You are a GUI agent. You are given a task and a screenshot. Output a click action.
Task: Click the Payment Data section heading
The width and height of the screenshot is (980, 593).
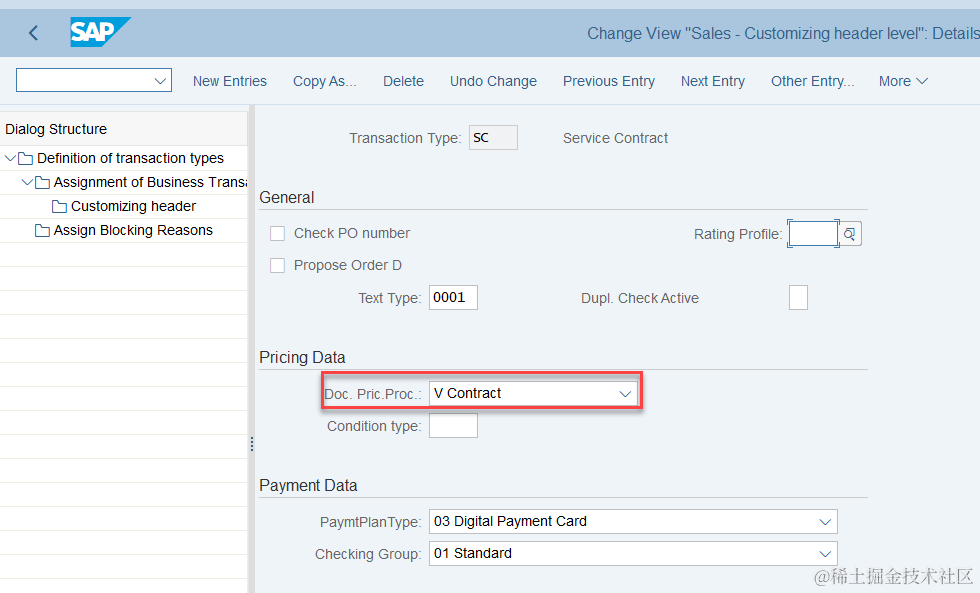pos(308,486)
